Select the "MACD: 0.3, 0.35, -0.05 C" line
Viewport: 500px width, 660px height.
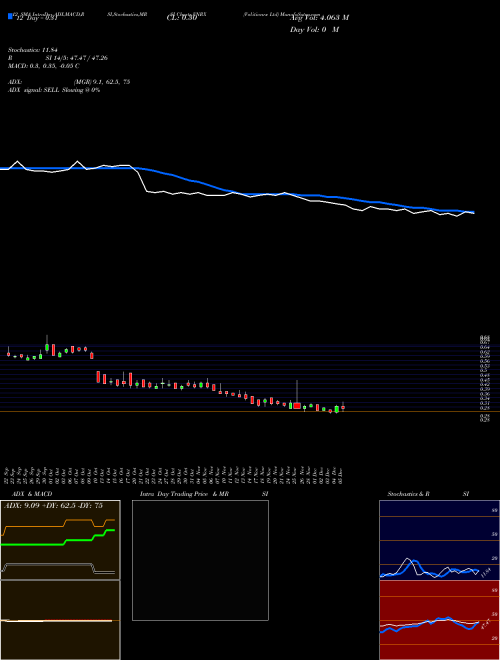(x=44, y=66)
